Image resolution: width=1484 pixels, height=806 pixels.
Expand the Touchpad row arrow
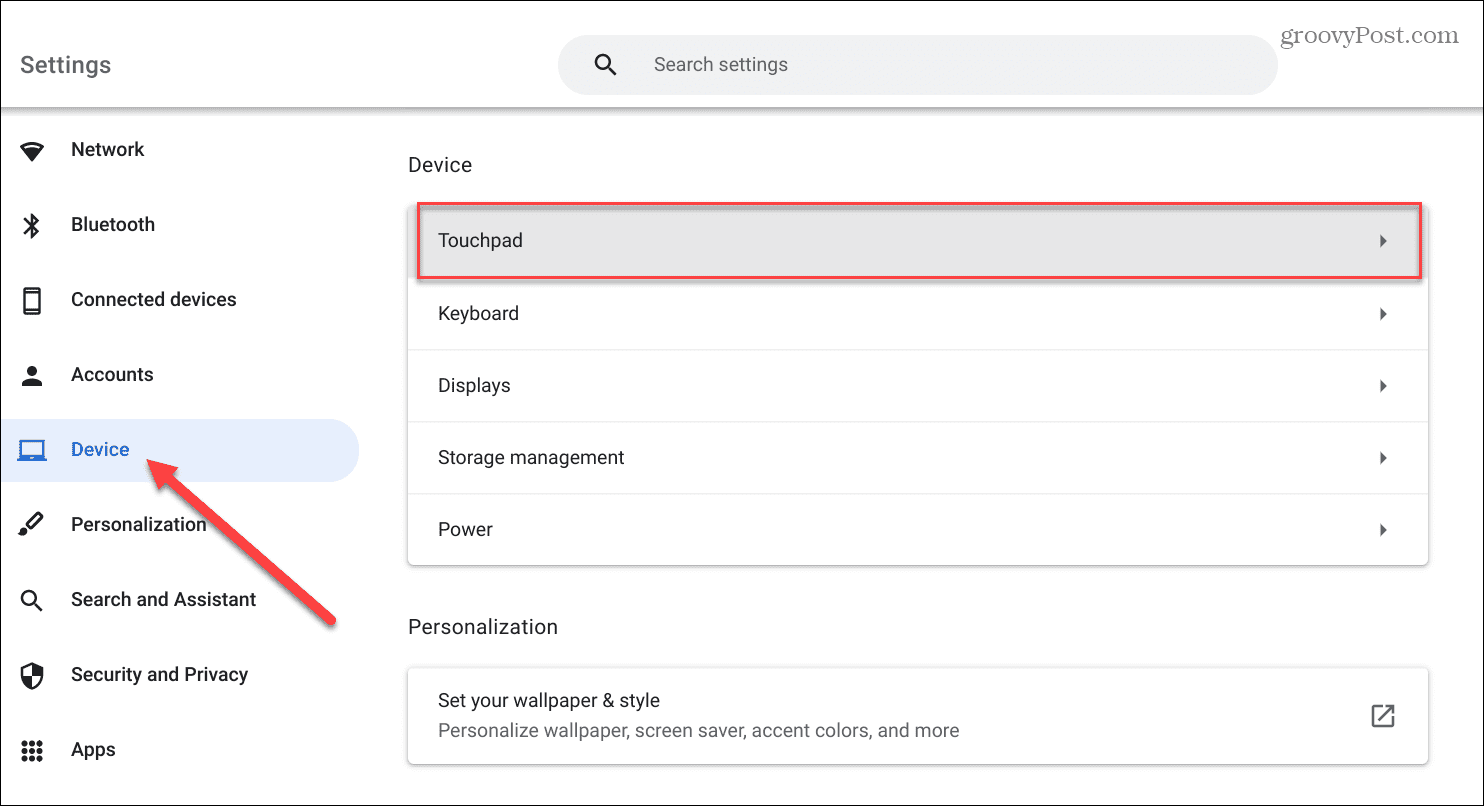click(x=1383, y=241)
